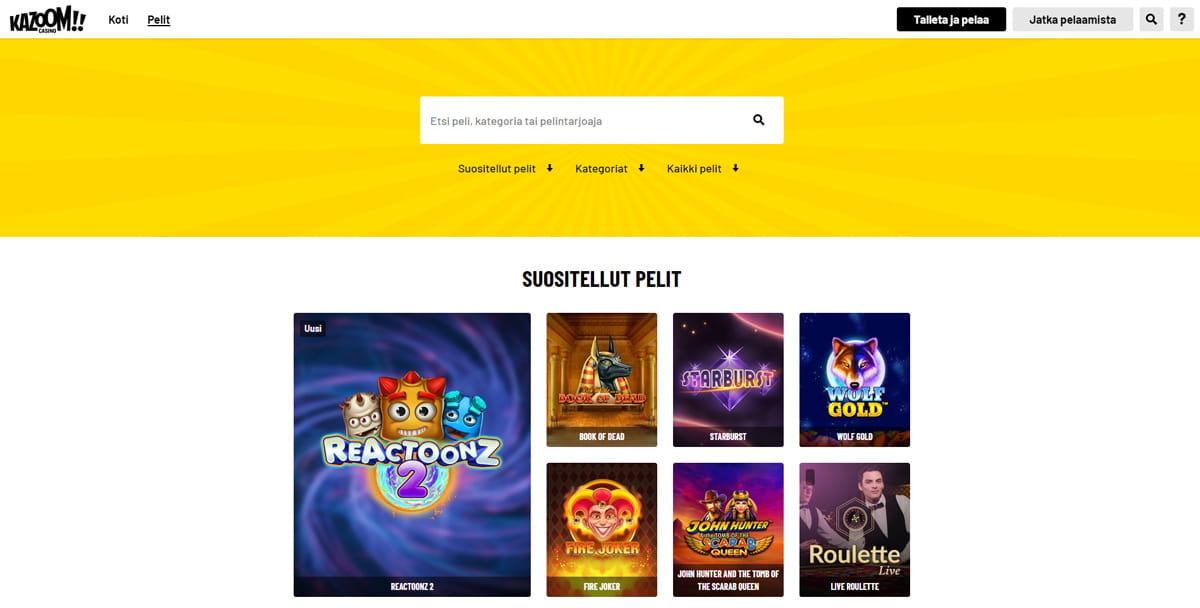Image resolution: width=1200 pixels, height=608 pixels.
Task: Launch the Fire Joker game
Action: pos(602,530)
